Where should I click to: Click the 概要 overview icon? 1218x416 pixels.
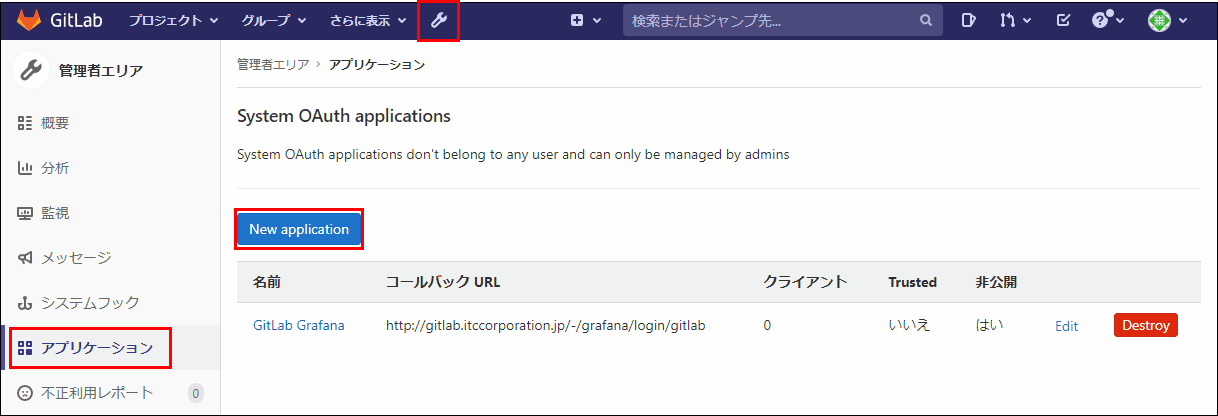point(26,123)
